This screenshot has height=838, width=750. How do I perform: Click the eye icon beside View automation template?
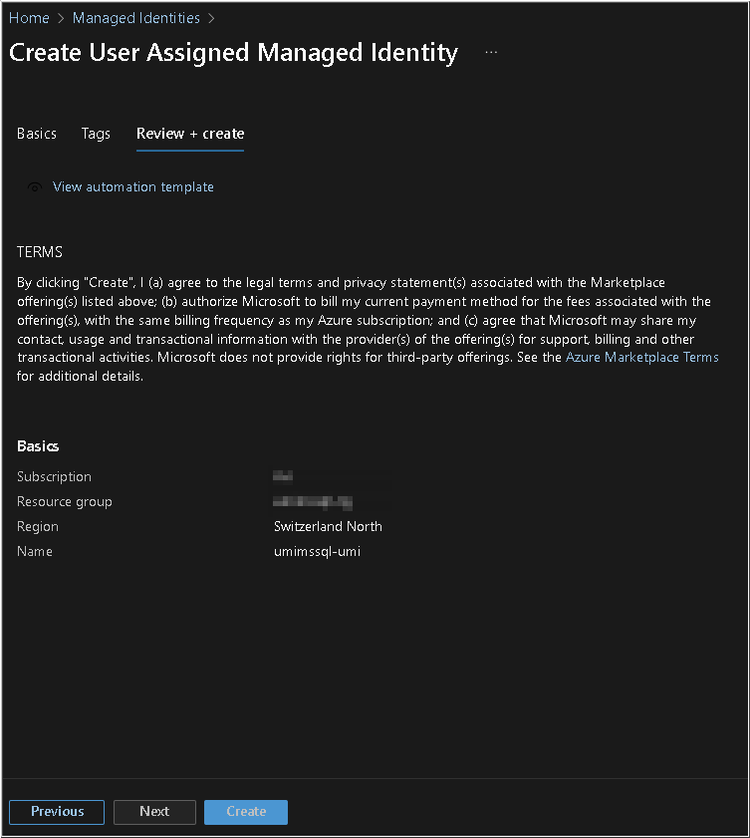(x=35, y=187)
